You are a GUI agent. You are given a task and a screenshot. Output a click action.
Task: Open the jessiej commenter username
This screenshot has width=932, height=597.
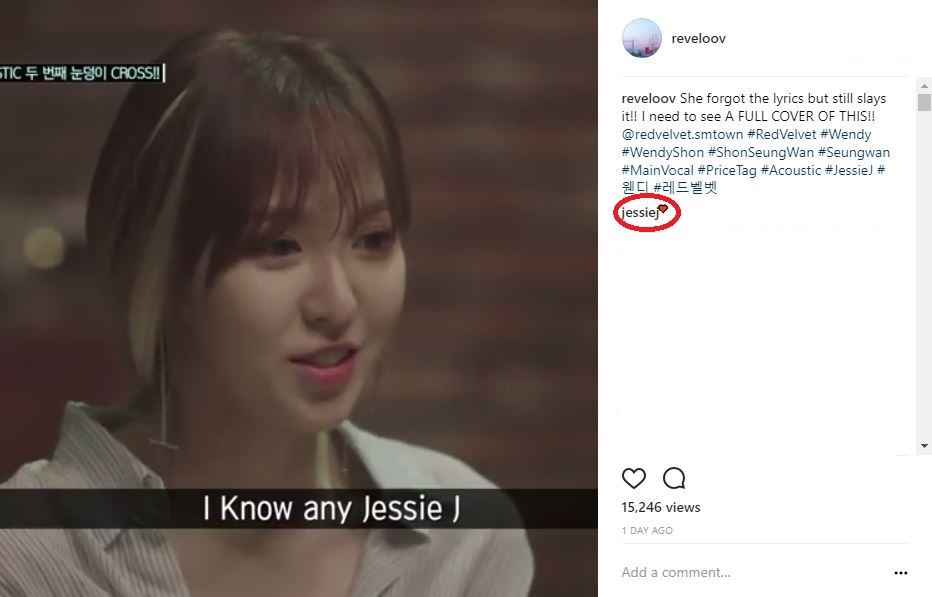point(640,213)
